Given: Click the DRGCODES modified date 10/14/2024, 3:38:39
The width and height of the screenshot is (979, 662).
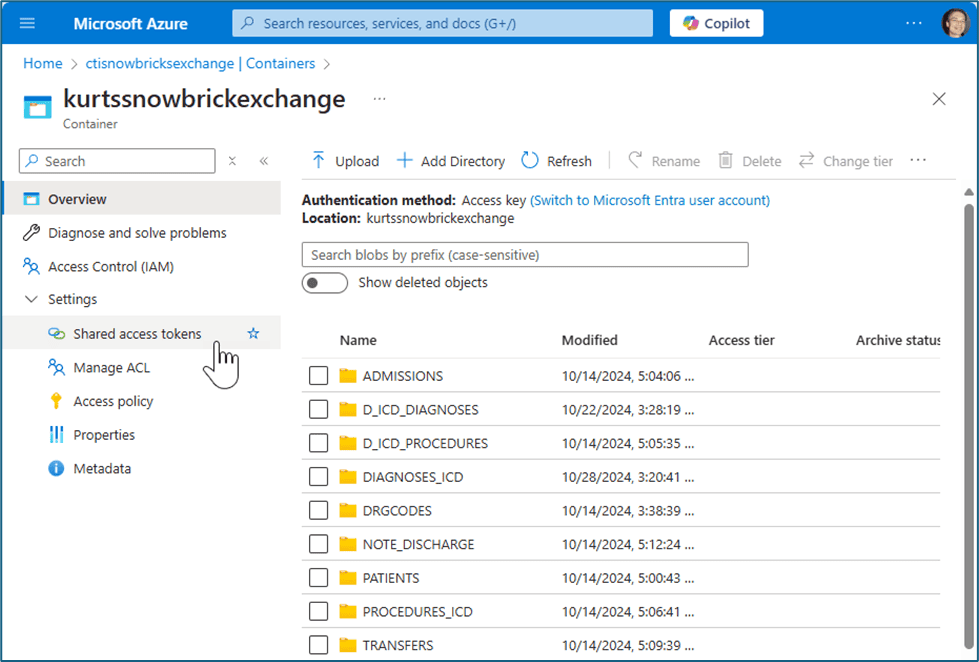Looking at the screenshot, I should click(627, 511).
